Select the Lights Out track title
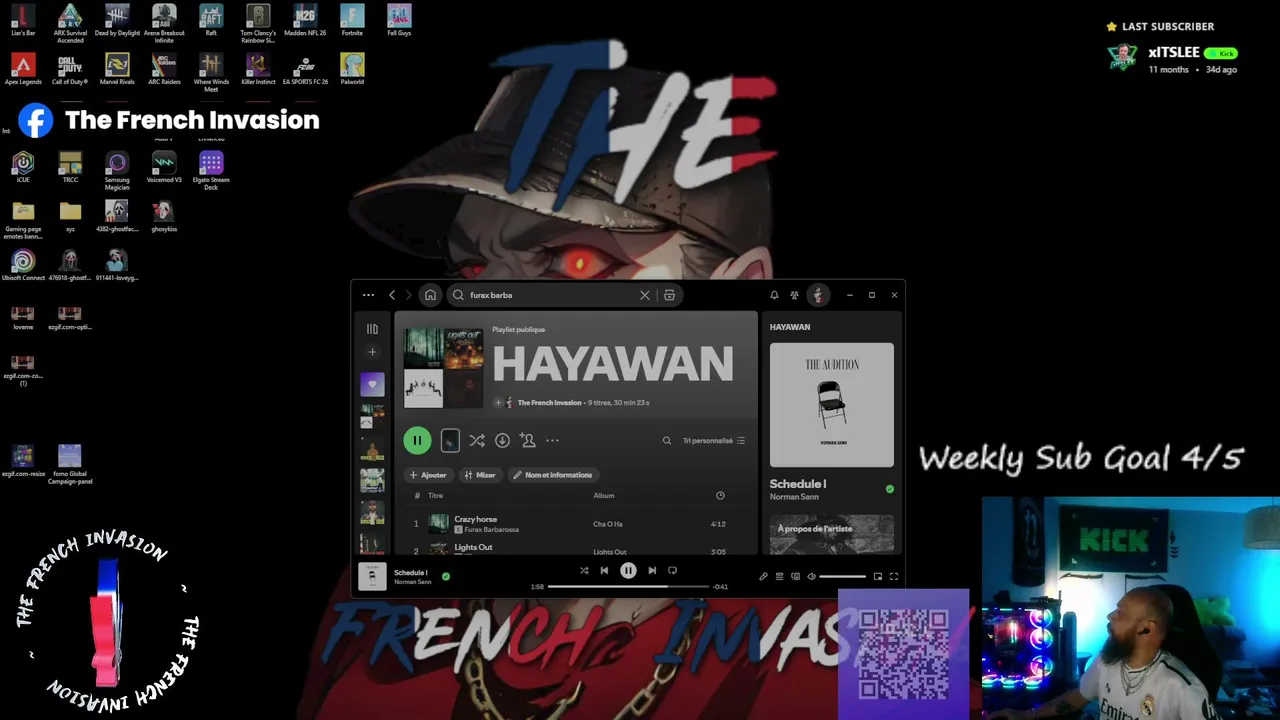Screen dimensions: 1280x720 (473, 547)
